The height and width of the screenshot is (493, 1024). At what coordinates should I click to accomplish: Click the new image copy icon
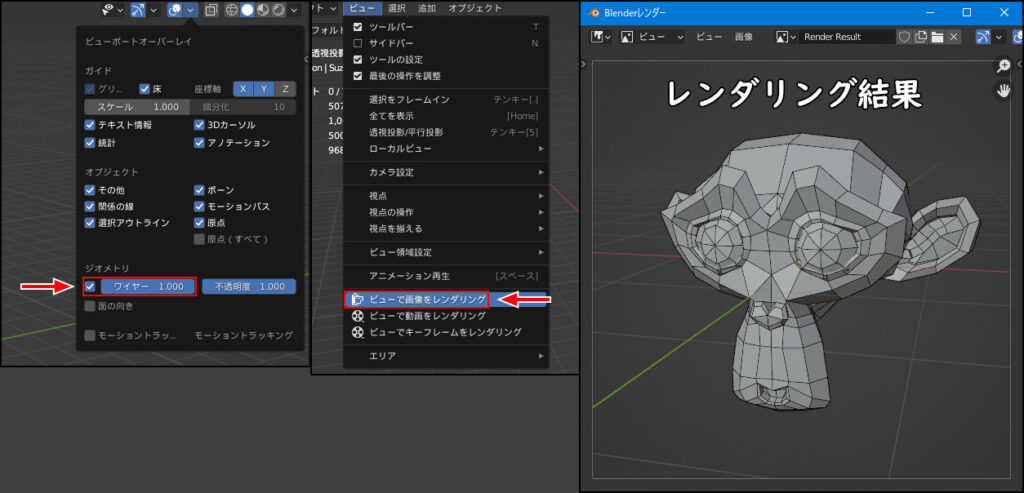coord(921,37)
